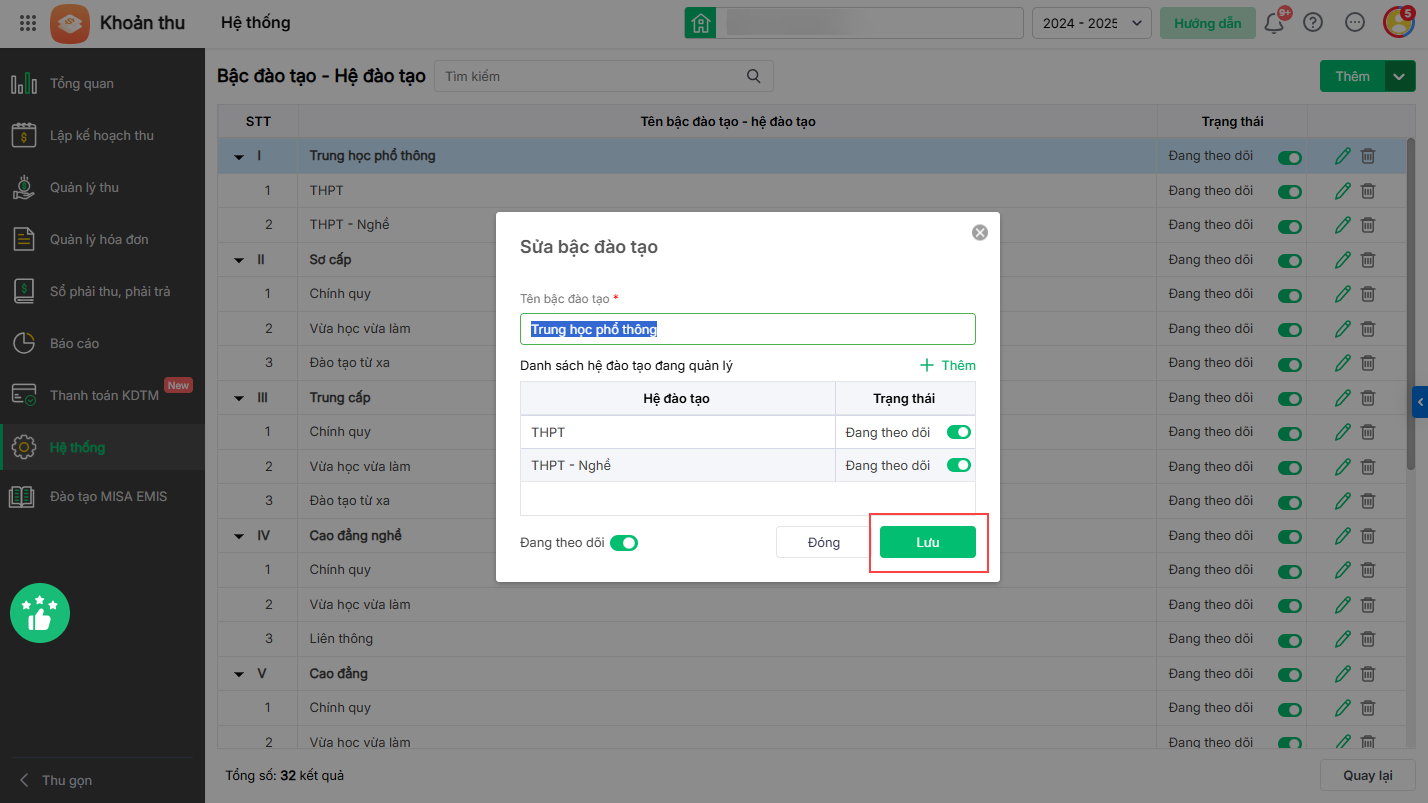The image size is (1428, 803).
Task: Click the notification bell icon
Action: coord(1274,23)
